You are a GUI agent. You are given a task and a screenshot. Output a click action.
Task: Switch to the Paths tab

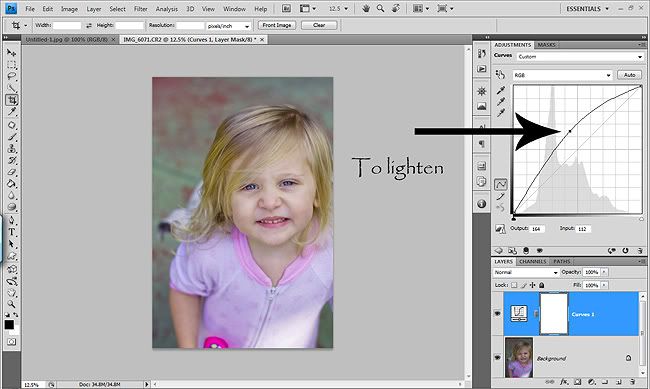(562, 261)
